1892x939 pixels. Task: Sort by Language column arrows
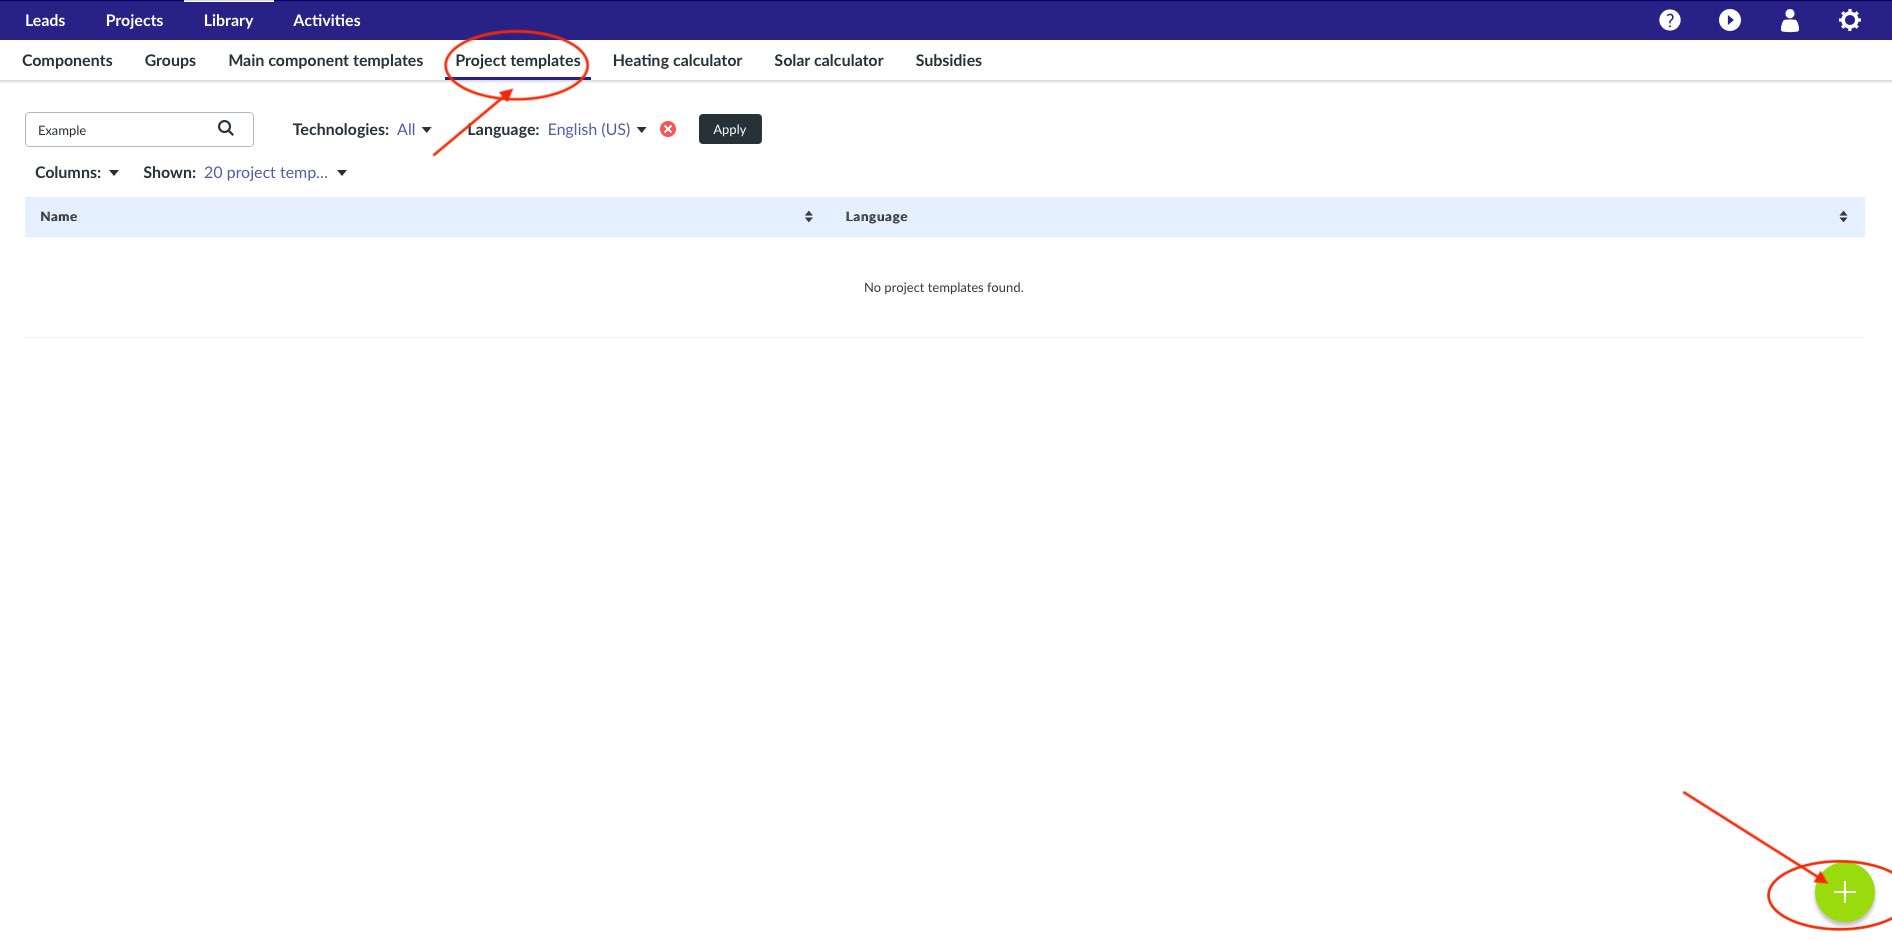1842,217
